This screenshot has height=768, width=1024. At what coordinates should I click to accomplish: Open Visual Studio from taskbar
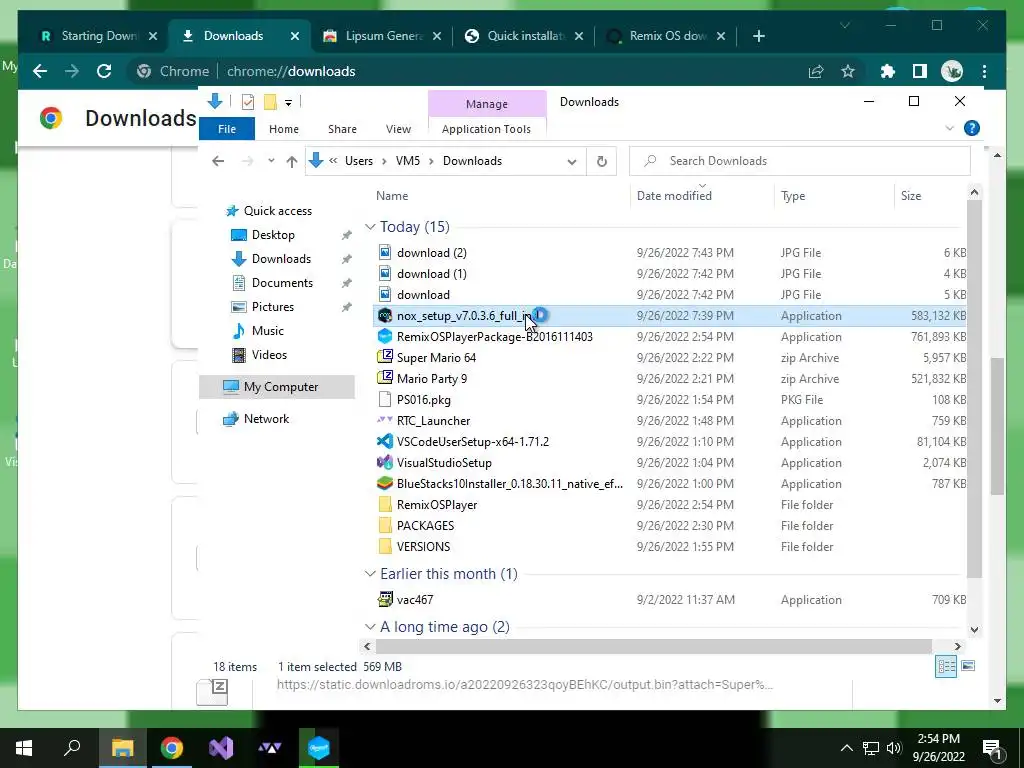tap(221, 748)
